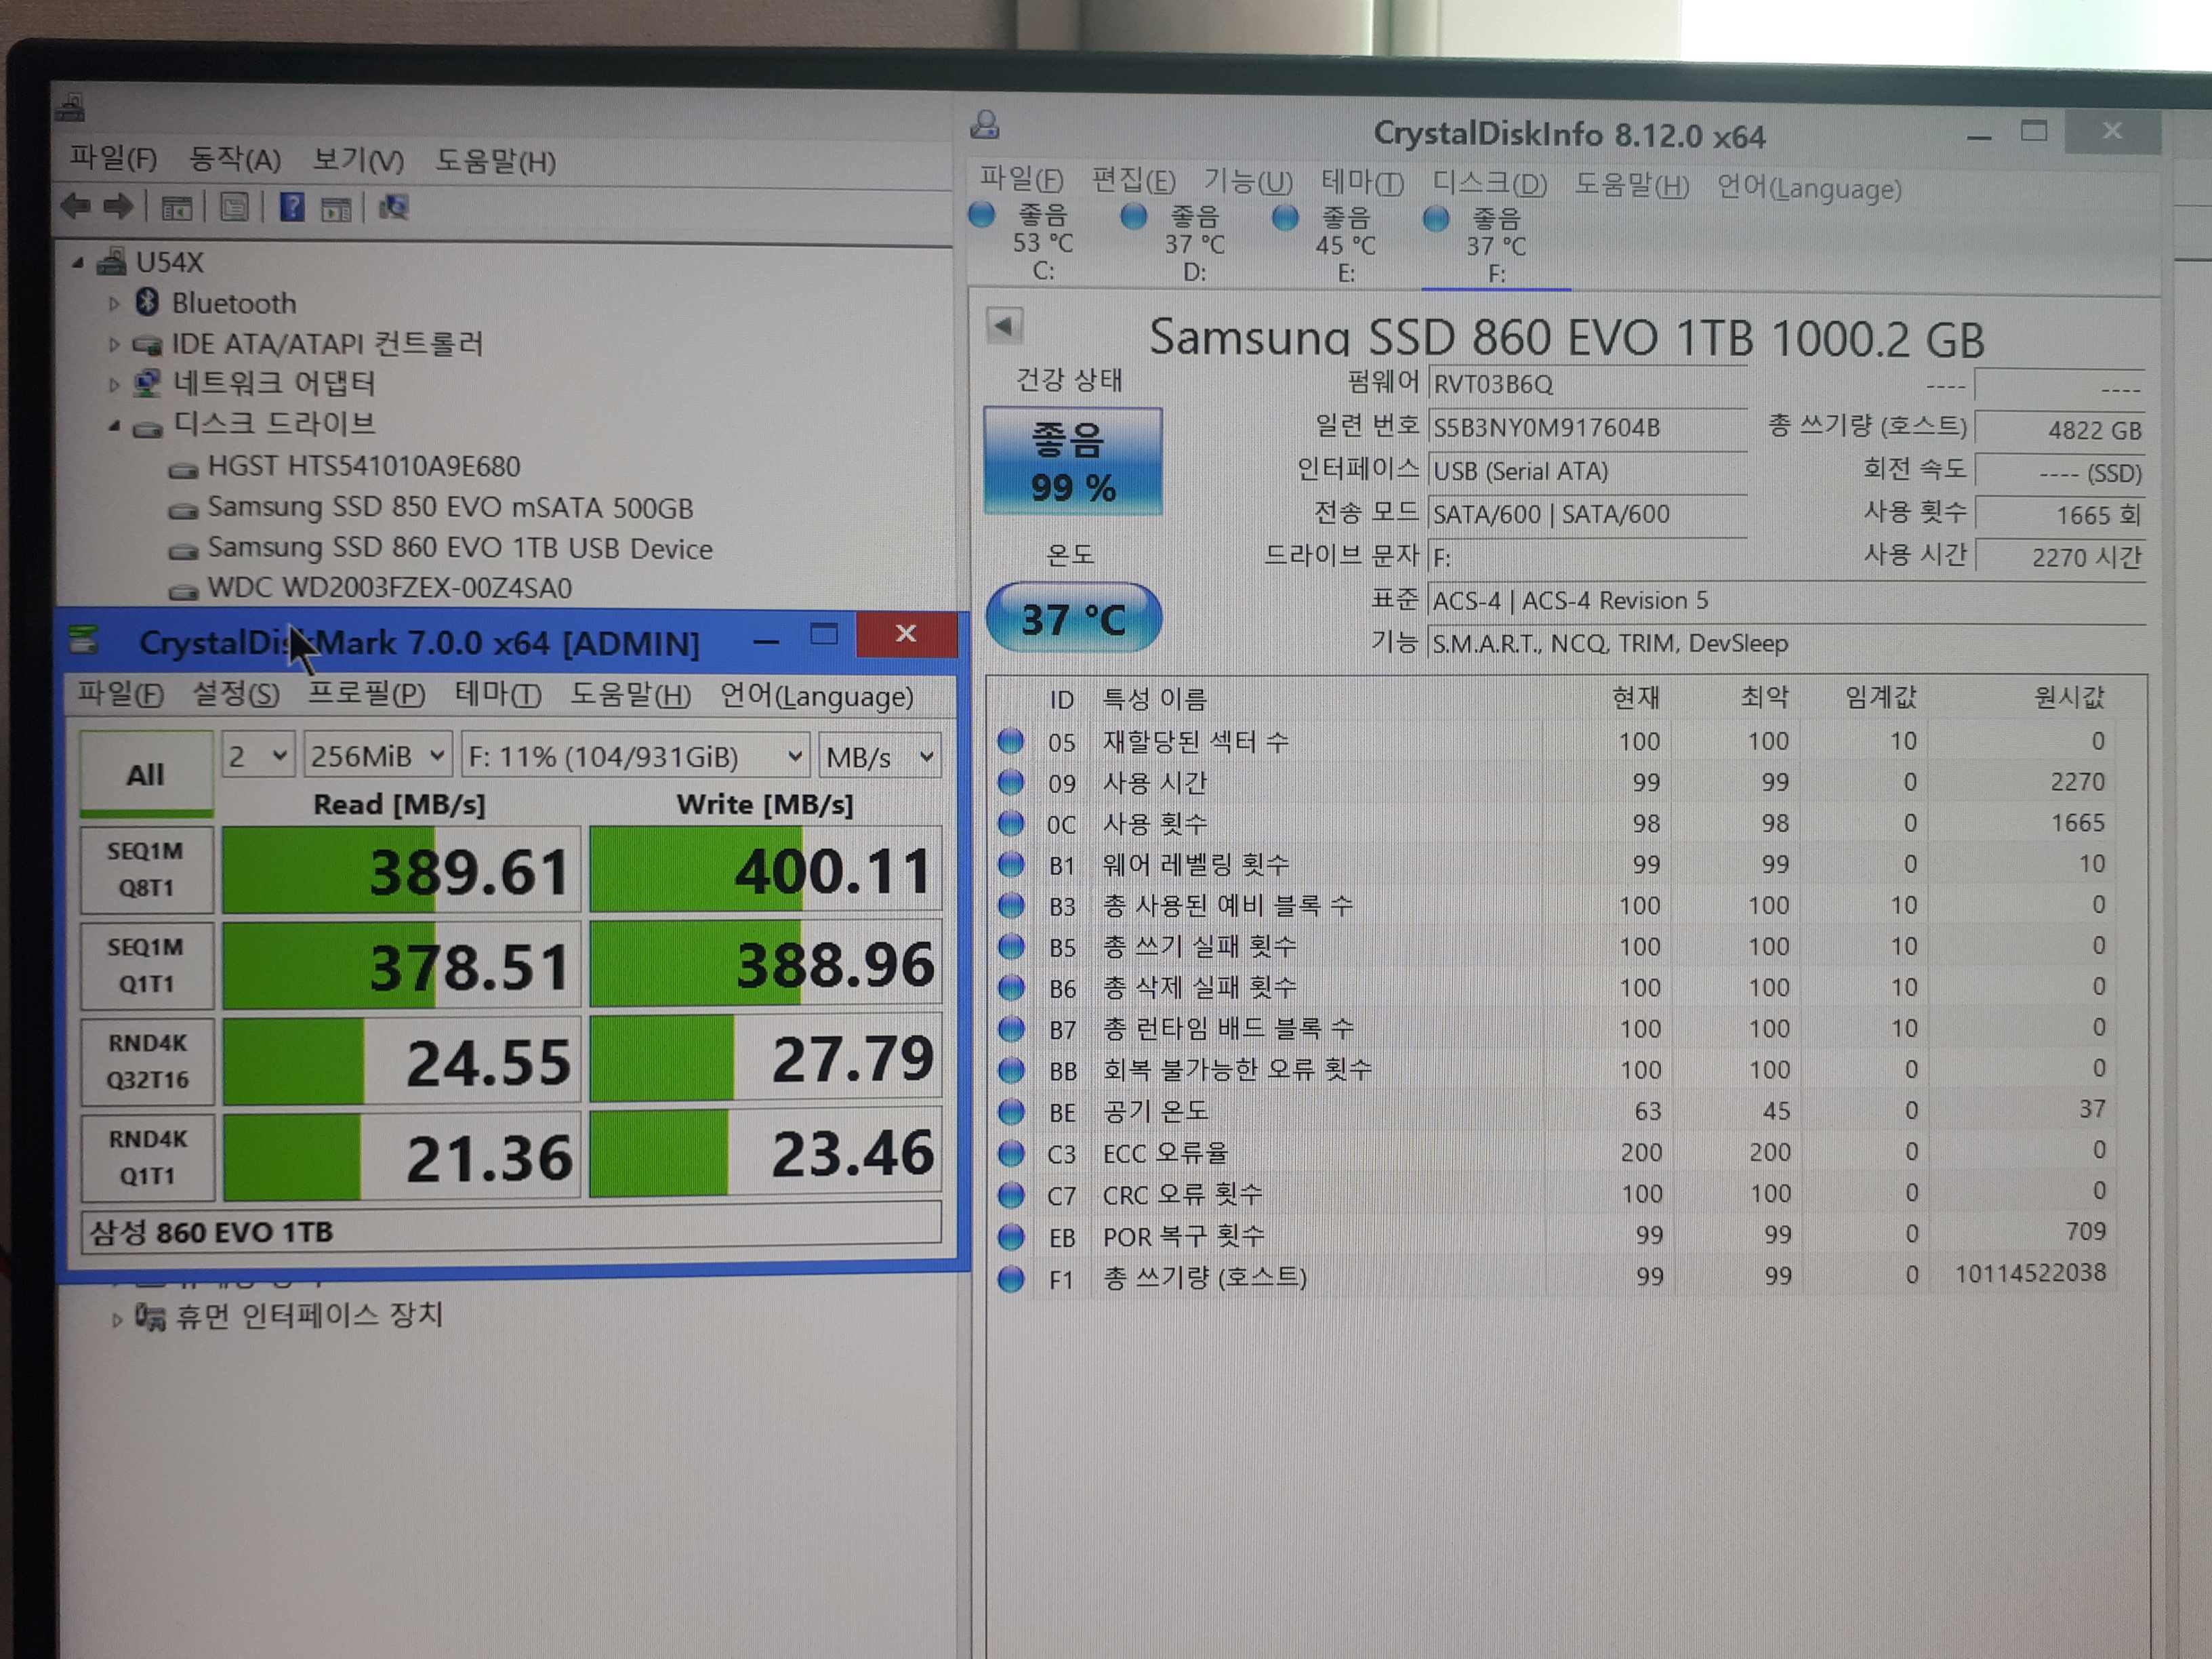This screenshot has width=2212, height=1659.
Task: Open the F: 11% drive selection dropdown
Action: tap(635, 756)
